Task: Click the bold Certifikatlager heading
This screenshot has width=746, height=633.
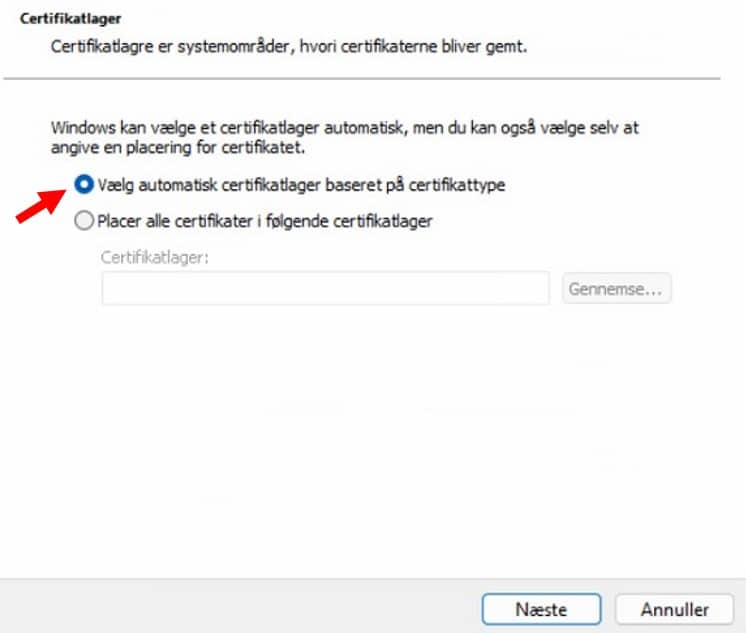Action: pyautogui.click(x=70, y=19)
